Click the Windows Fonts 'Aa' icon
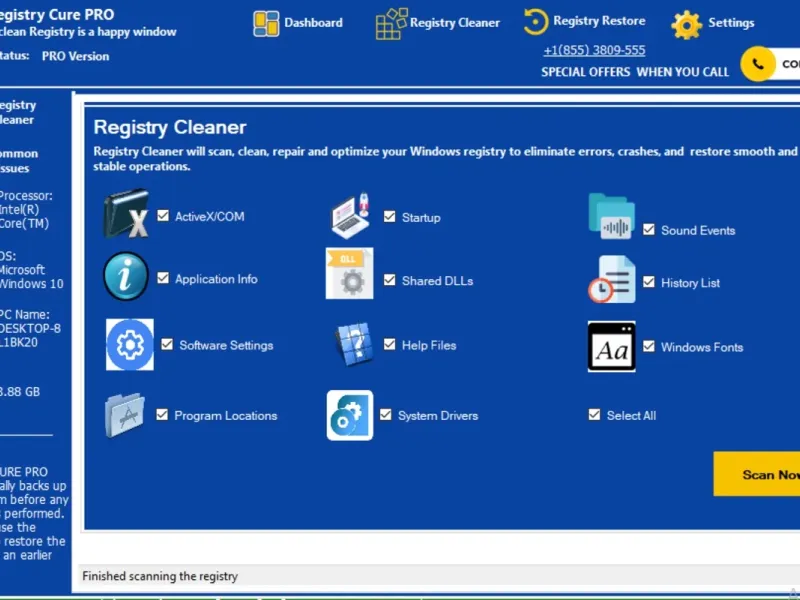The width and height of the screenshot is (800, 600). point(612,346)
